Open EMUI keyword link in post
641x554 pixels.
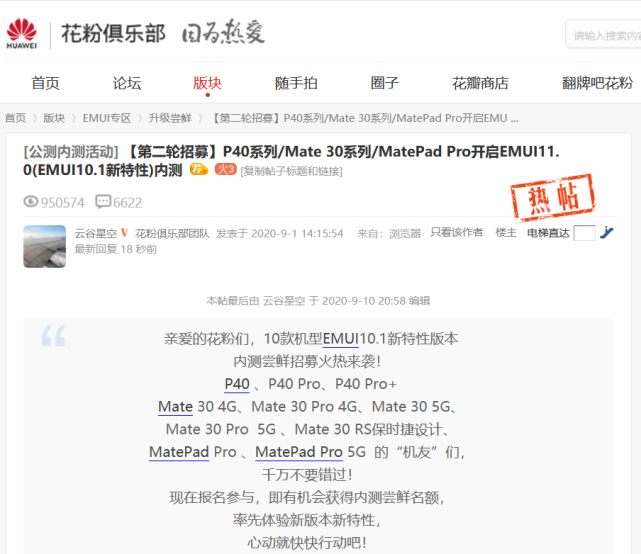click(341, 339)
